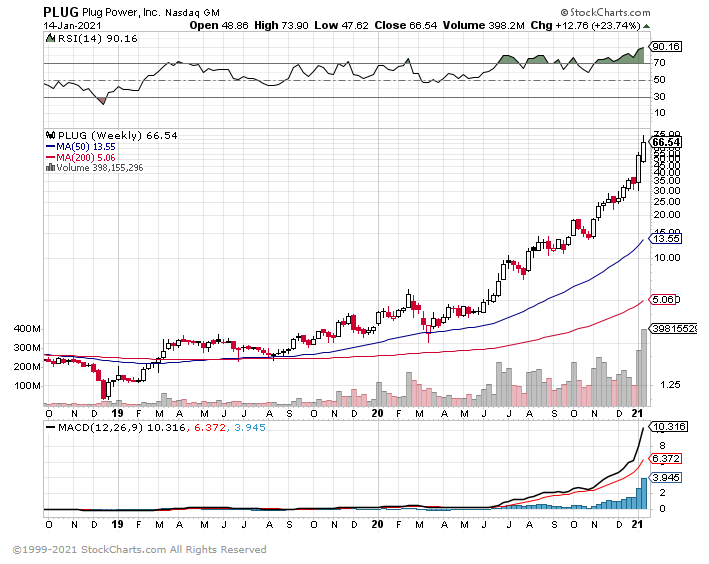Click the PLUG ticker symbol heading
The height and width of the screenshot is (564, 709).
(61, 12)
